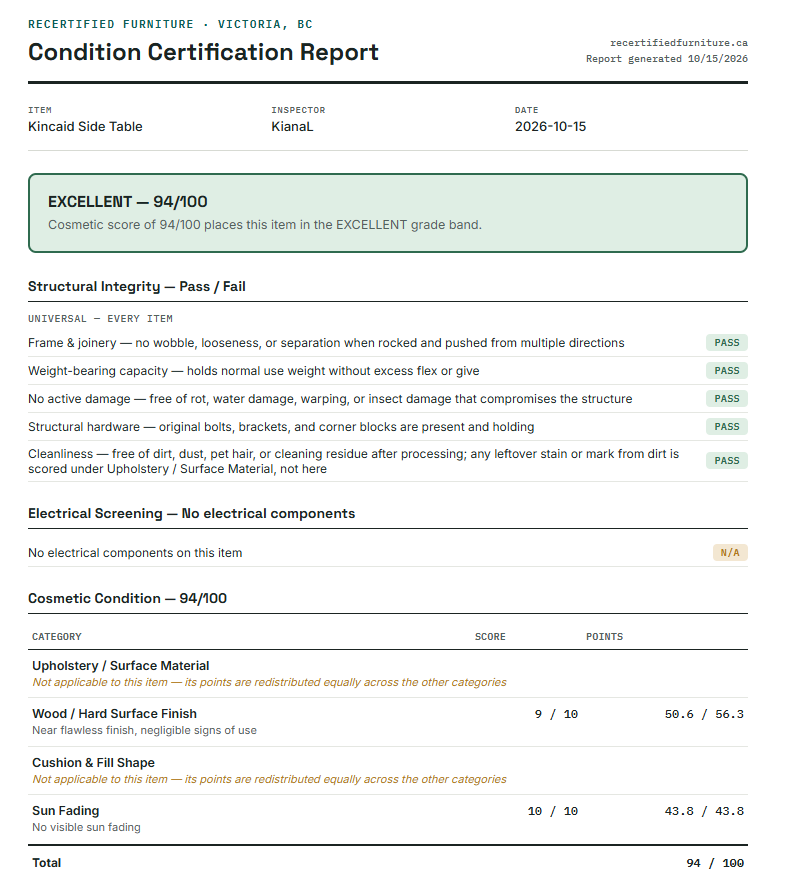Click the 'ITEM' field label
Viewport: 788px width, 890px height.
(40, 110)
